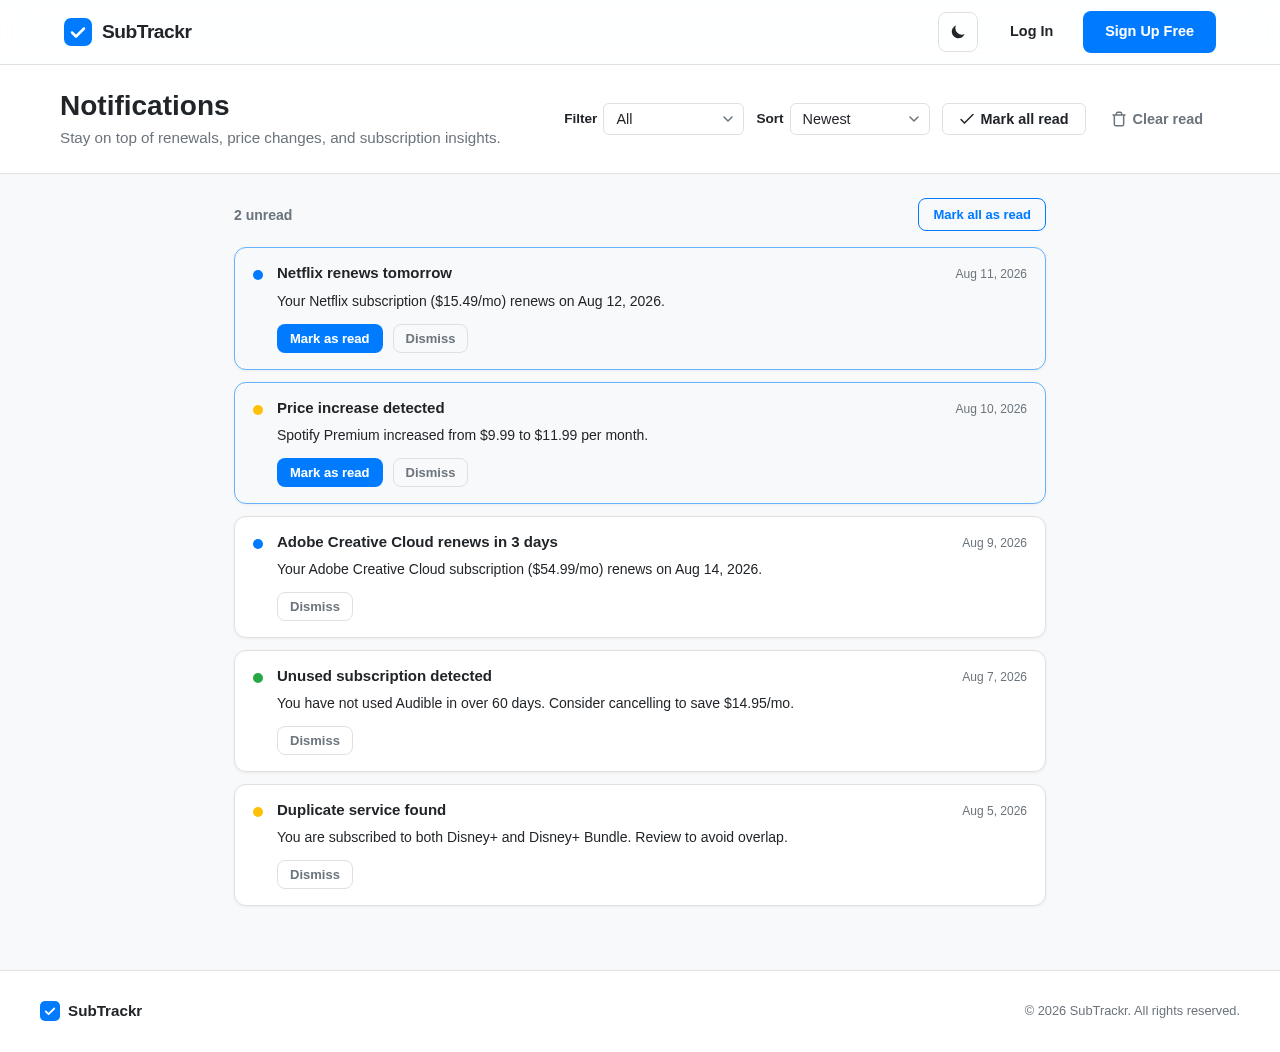Click the SubTrackr brand name in header
Screen dimensions: 1280x1052
(147, 32)
